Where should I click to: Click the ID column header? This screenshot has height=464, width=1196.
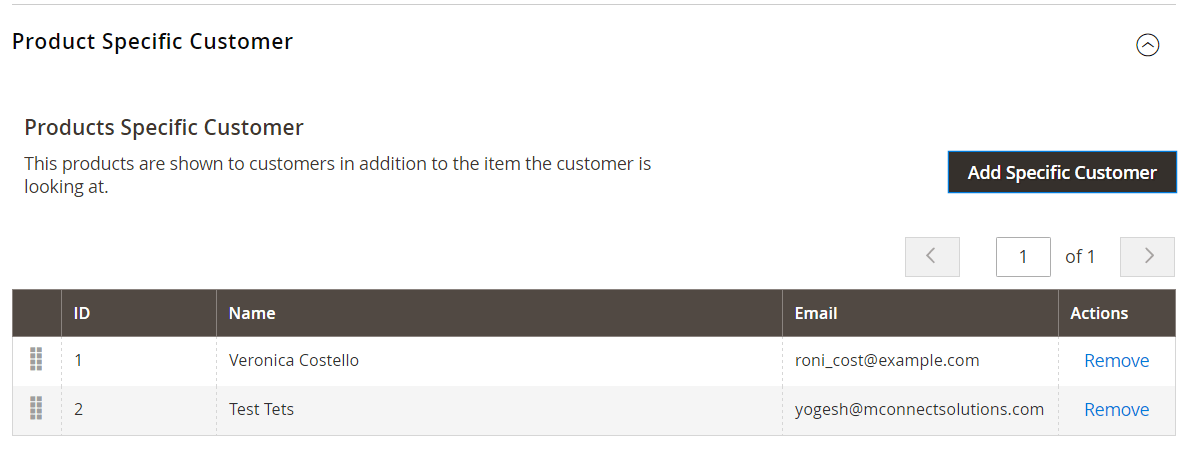tap(82, 313)
